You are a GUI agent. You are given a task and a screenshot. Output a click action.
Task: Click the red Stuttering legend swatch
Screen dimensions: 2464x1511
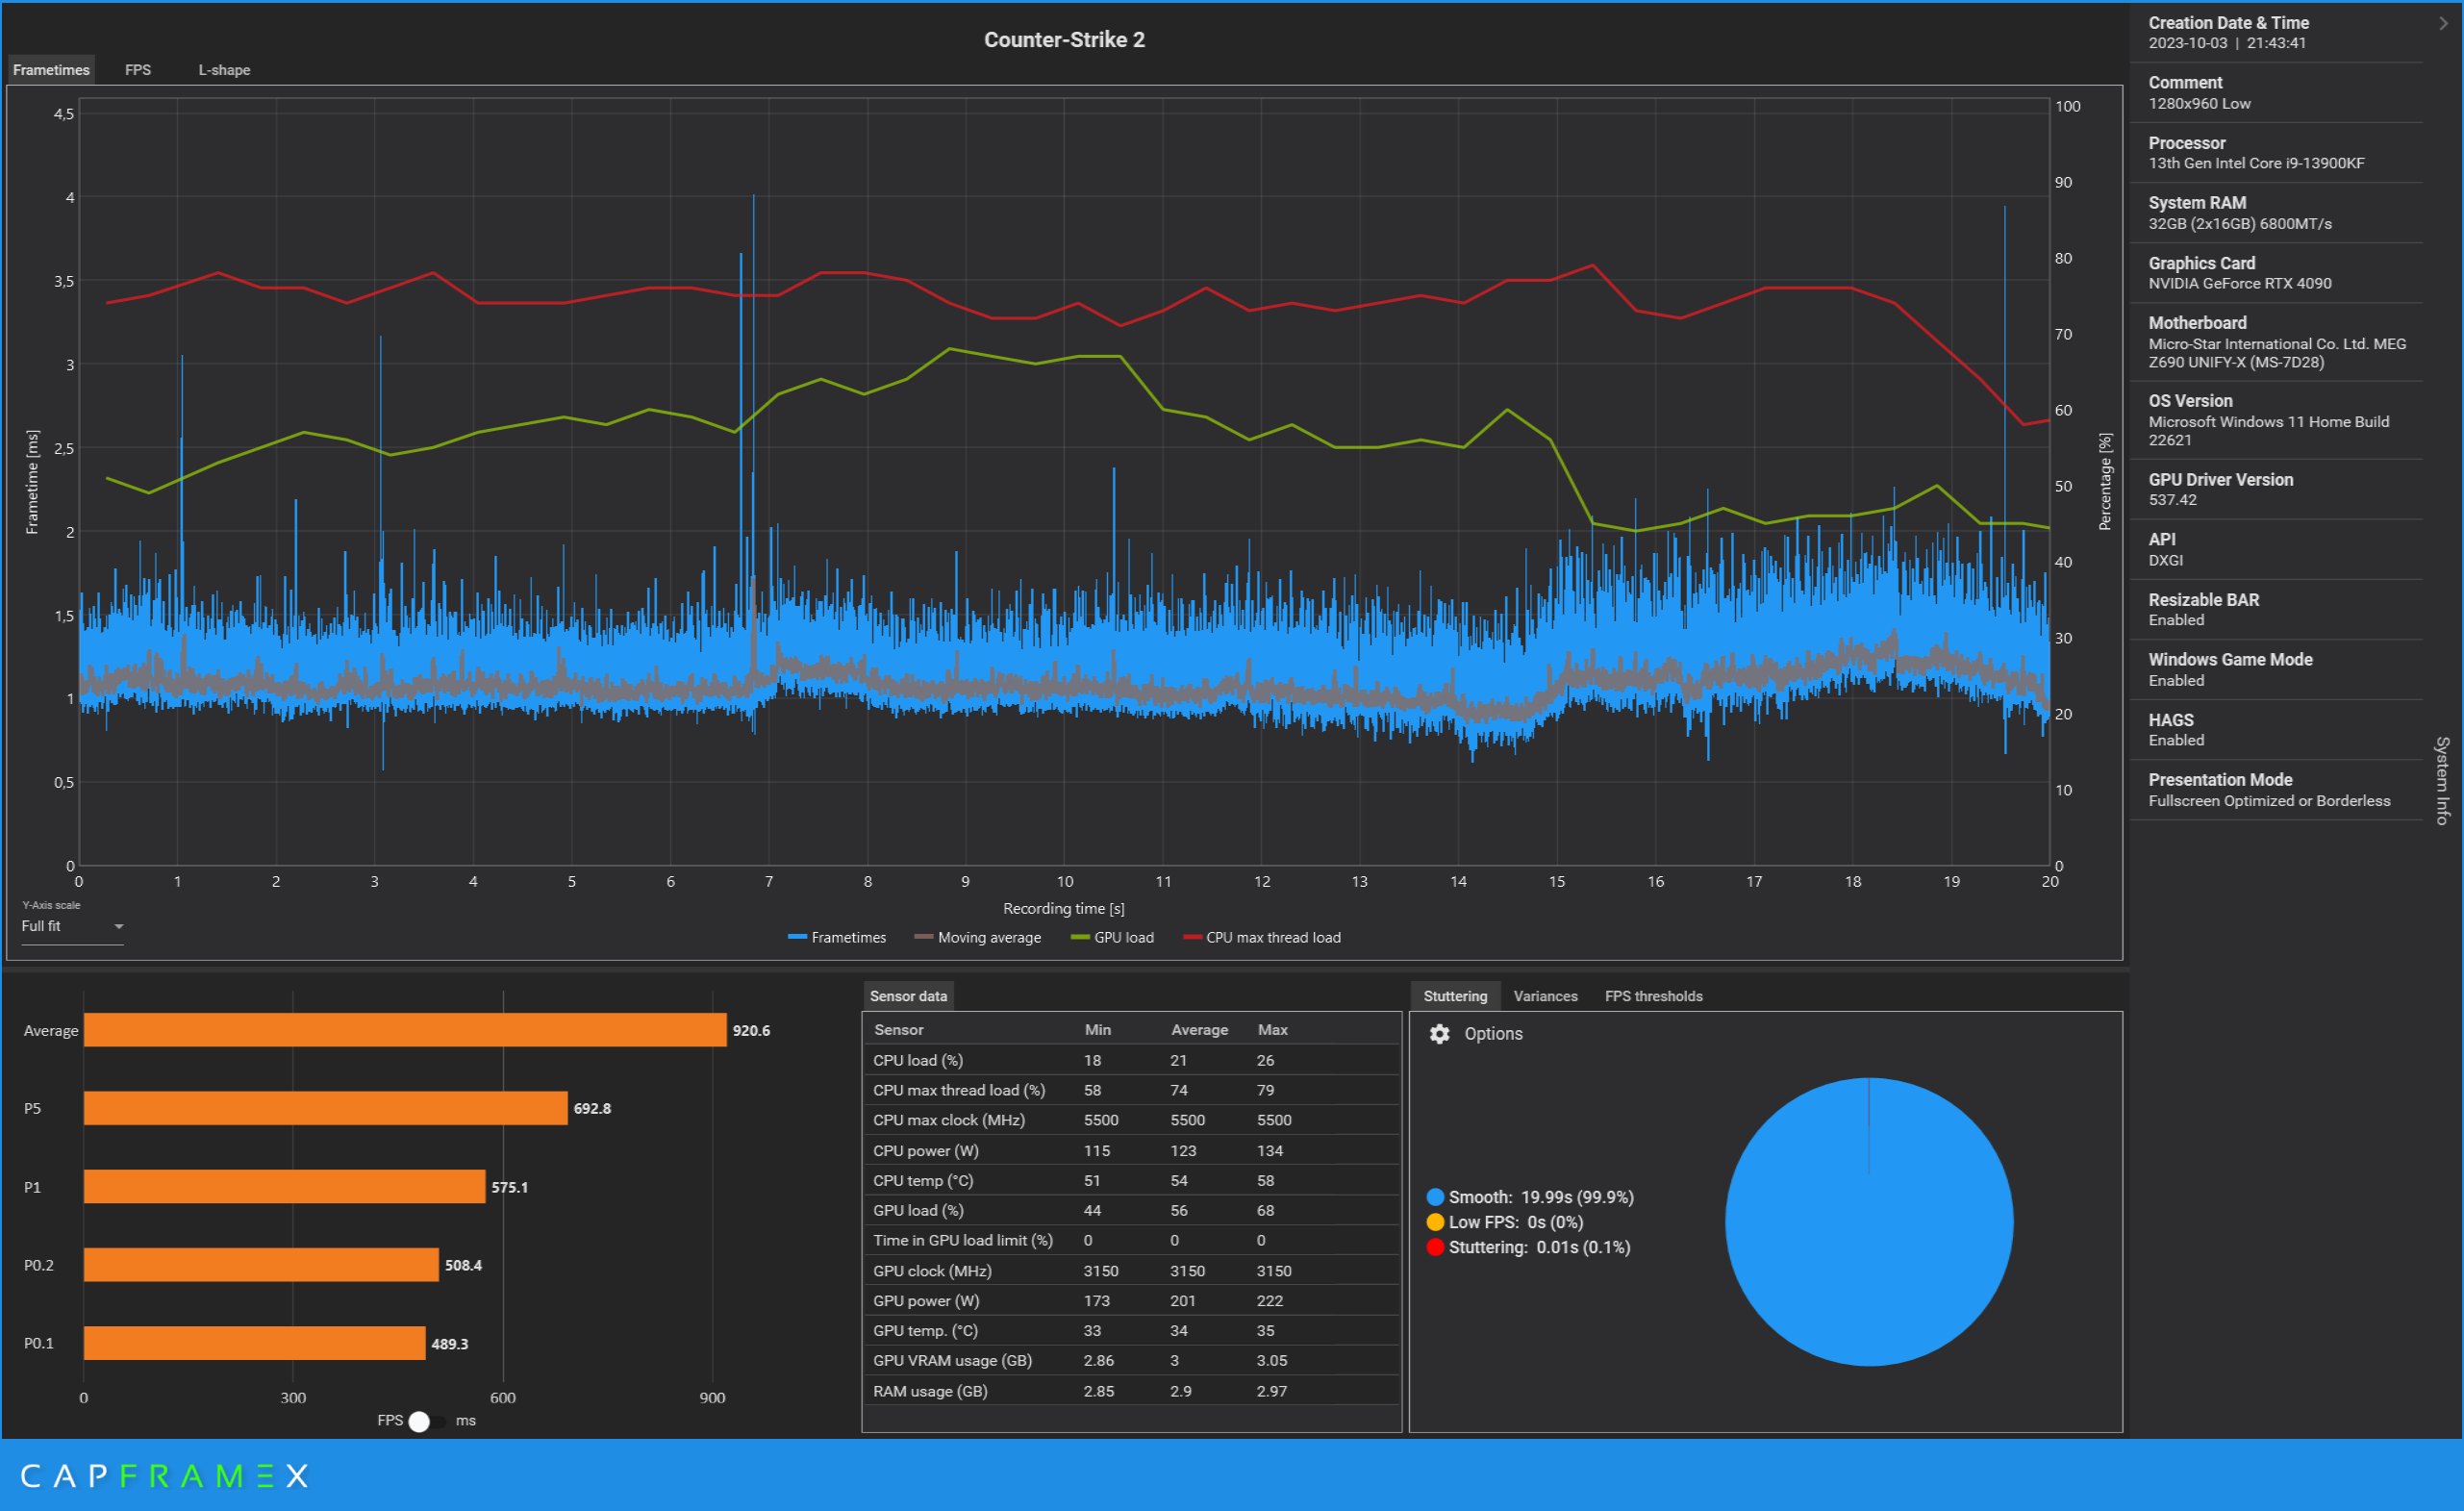coord(1435,1247)
